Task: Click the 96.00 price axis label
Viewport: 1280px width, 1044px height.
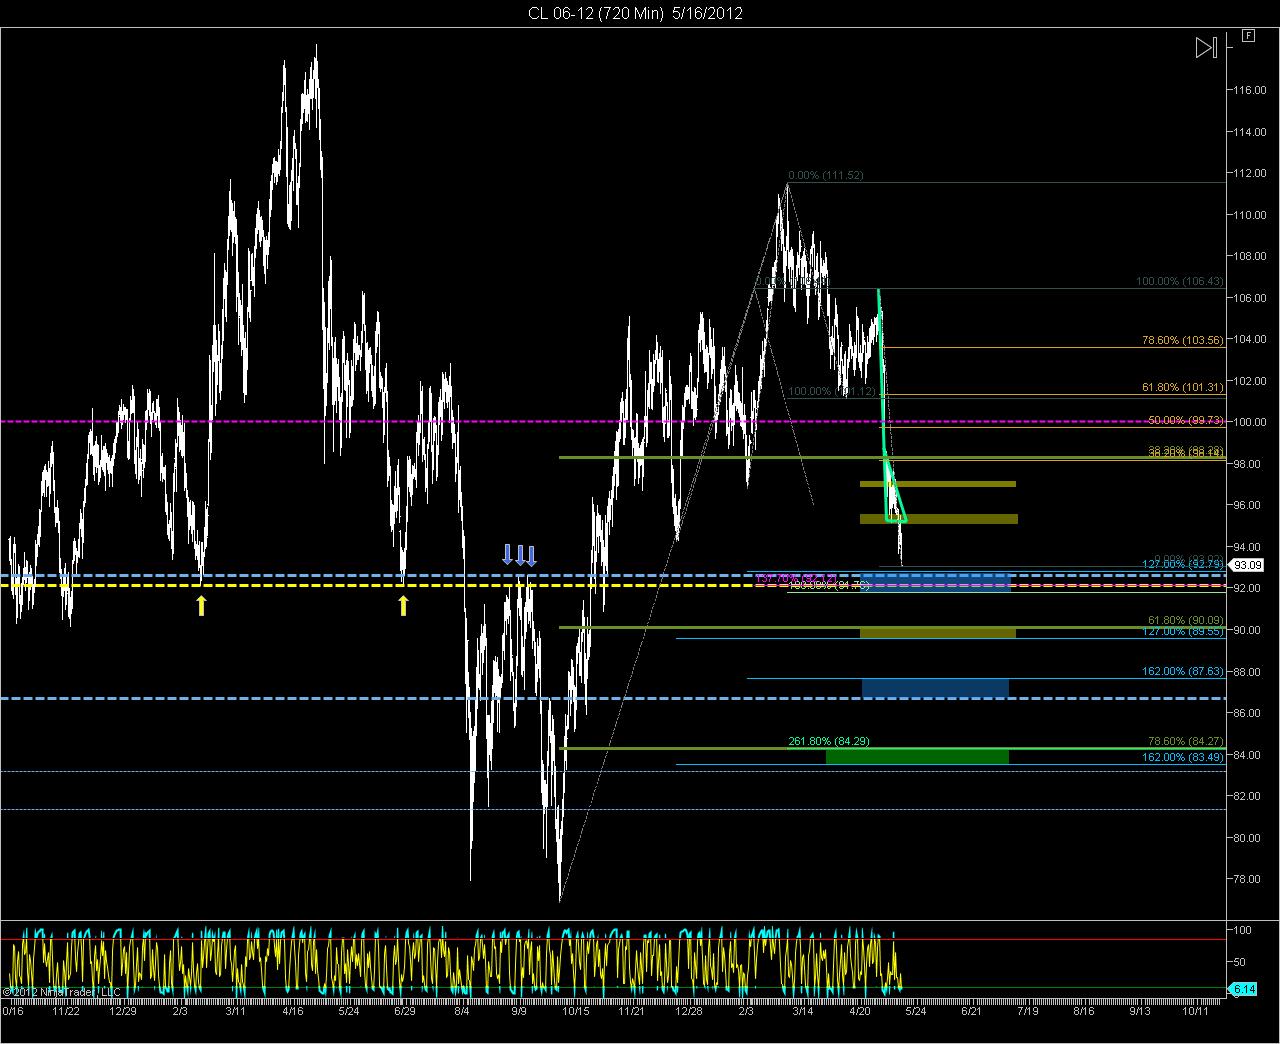Action: [1248, 506]
